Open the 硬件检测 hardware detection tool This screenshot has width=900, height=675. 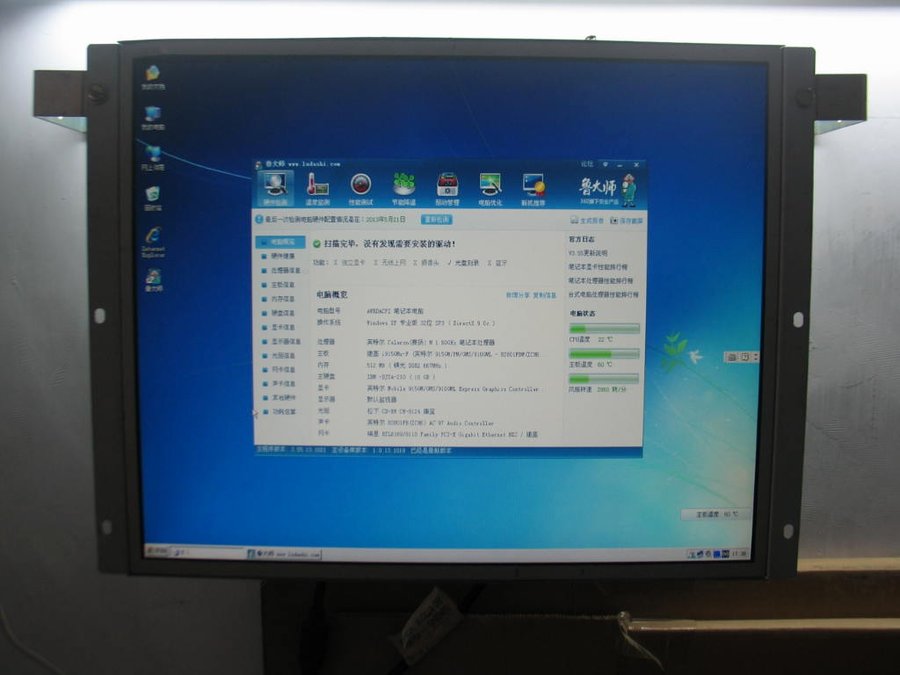[275, 189]
